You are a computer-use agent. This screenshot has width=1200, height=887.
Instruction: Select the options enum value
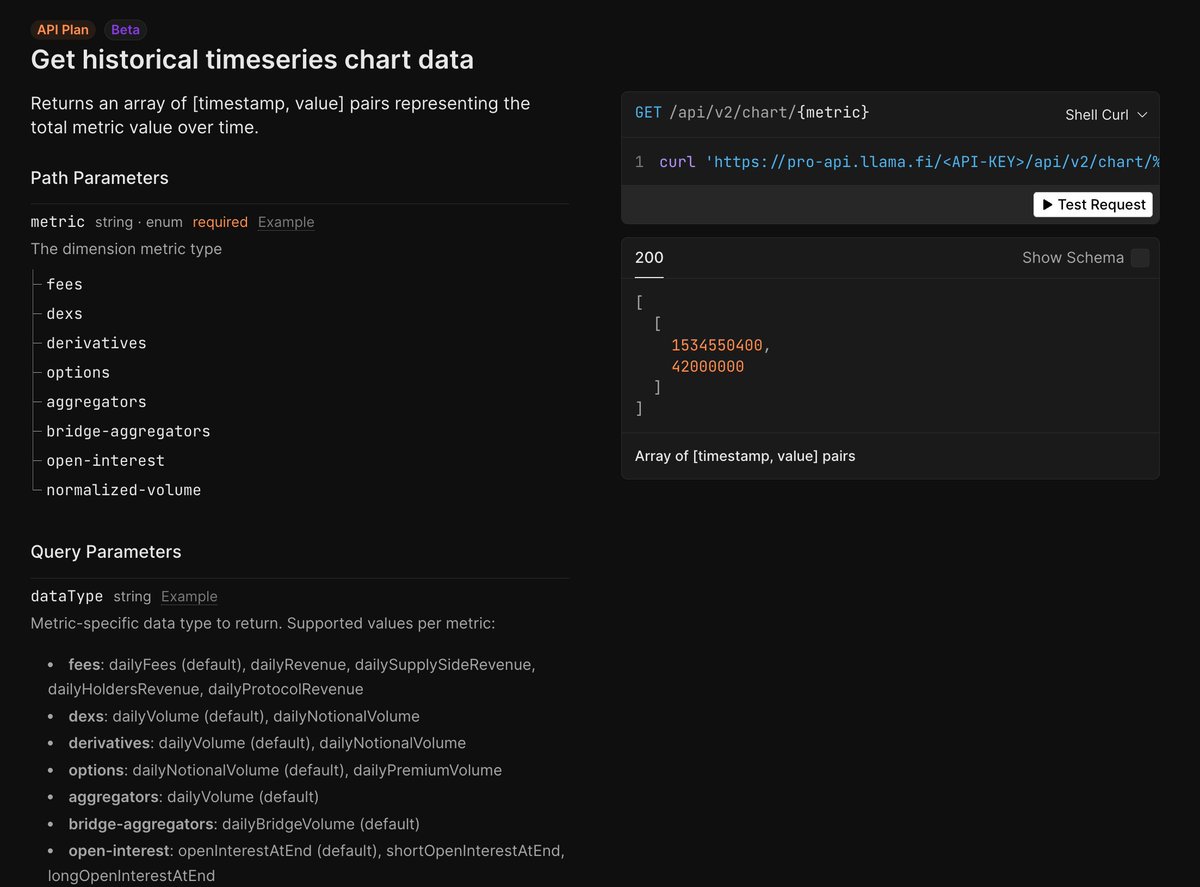[78, 372]
